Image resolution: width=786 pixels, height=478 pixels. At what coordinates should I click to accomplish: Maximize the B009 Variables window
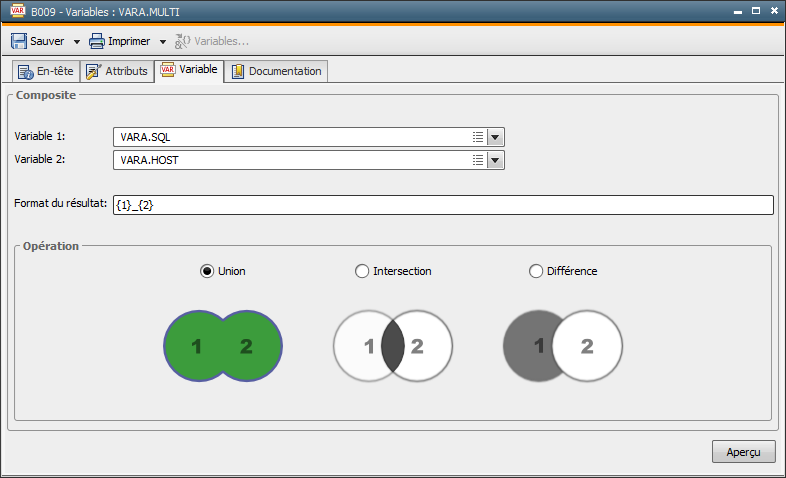tap(756, 11)
